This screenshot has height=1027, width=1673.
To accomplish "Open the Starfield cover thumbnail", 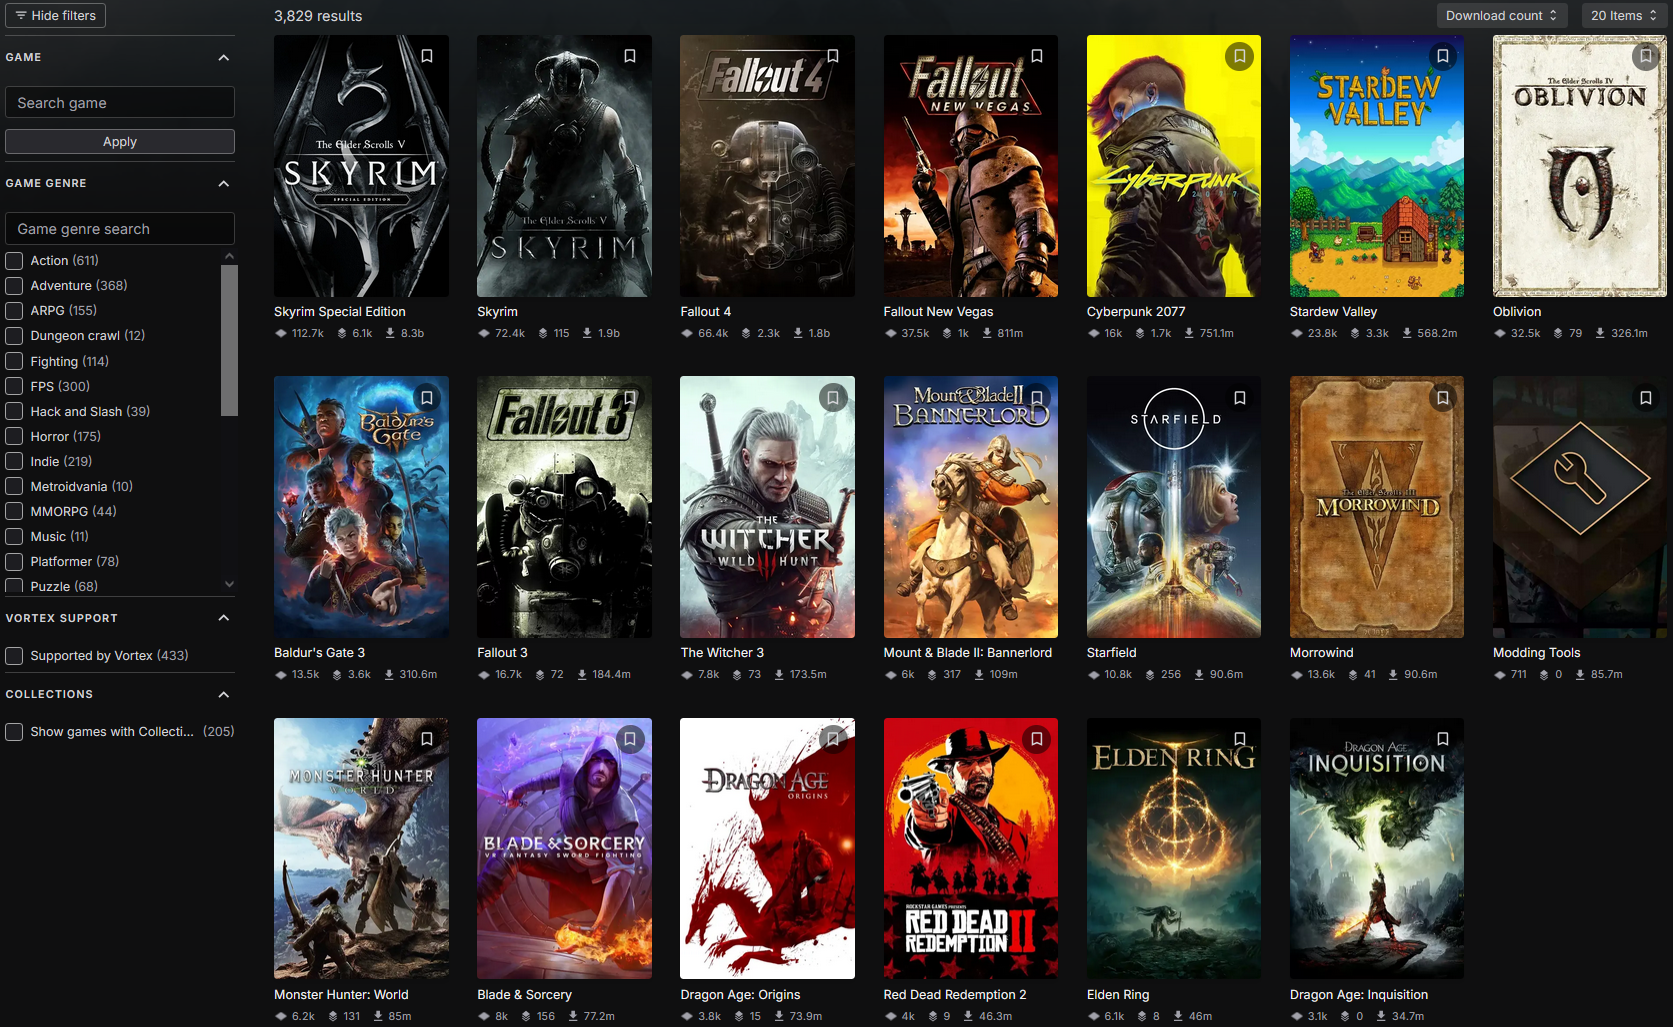I will (1174, 507).
